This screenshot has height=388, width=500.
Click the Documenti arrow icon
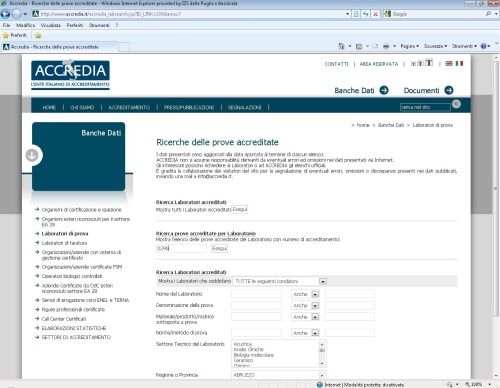pos(449,90)
